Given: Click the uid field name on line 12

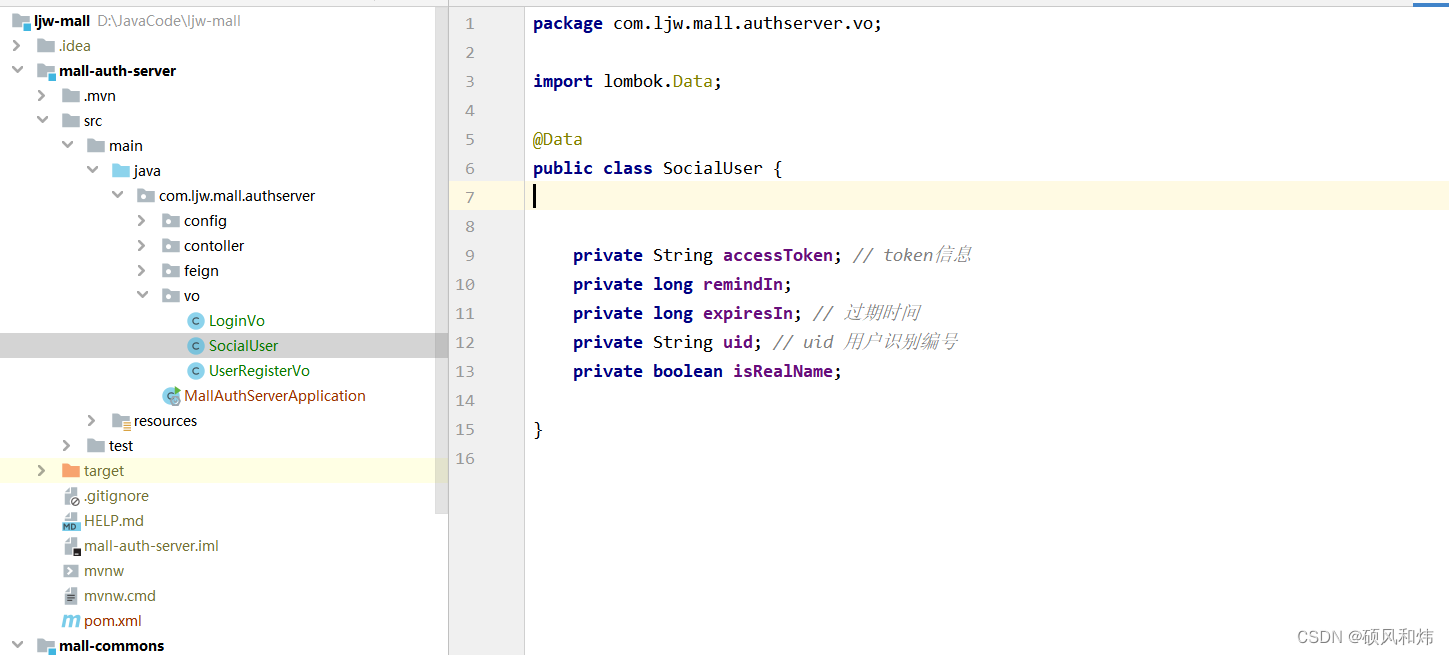Looking at the screenshot, I should (x=738, y=342).
